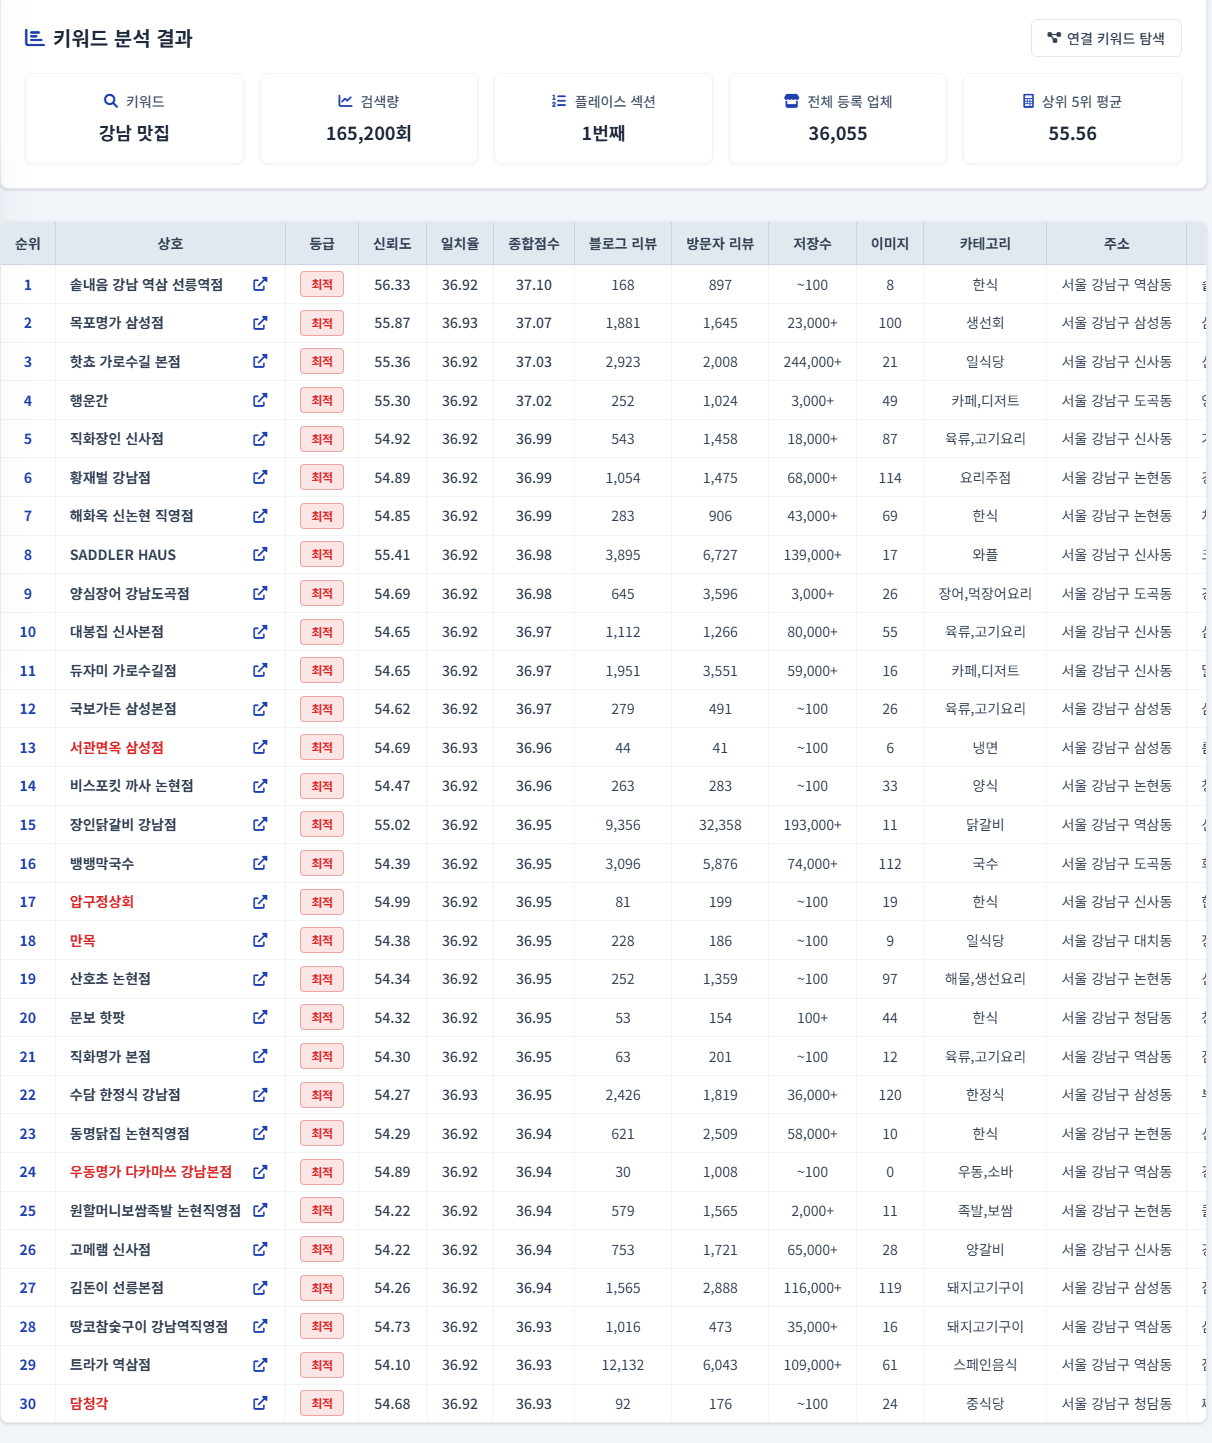Open external link icon for 압구정상회
Screen dimensions: 1212x1443
260,902
